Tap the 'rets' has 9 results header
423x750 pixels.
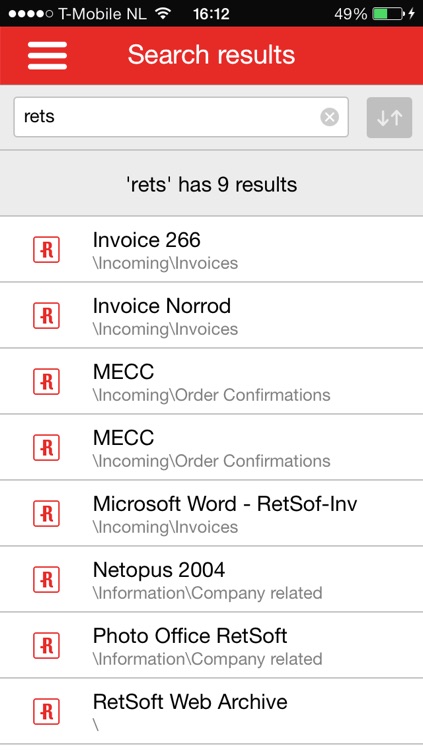tap(212, 184)
